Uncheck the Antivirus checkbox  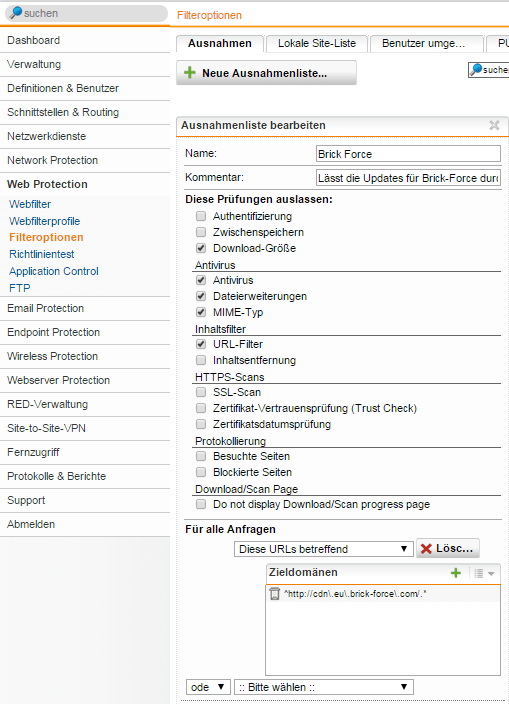point(201,280)
